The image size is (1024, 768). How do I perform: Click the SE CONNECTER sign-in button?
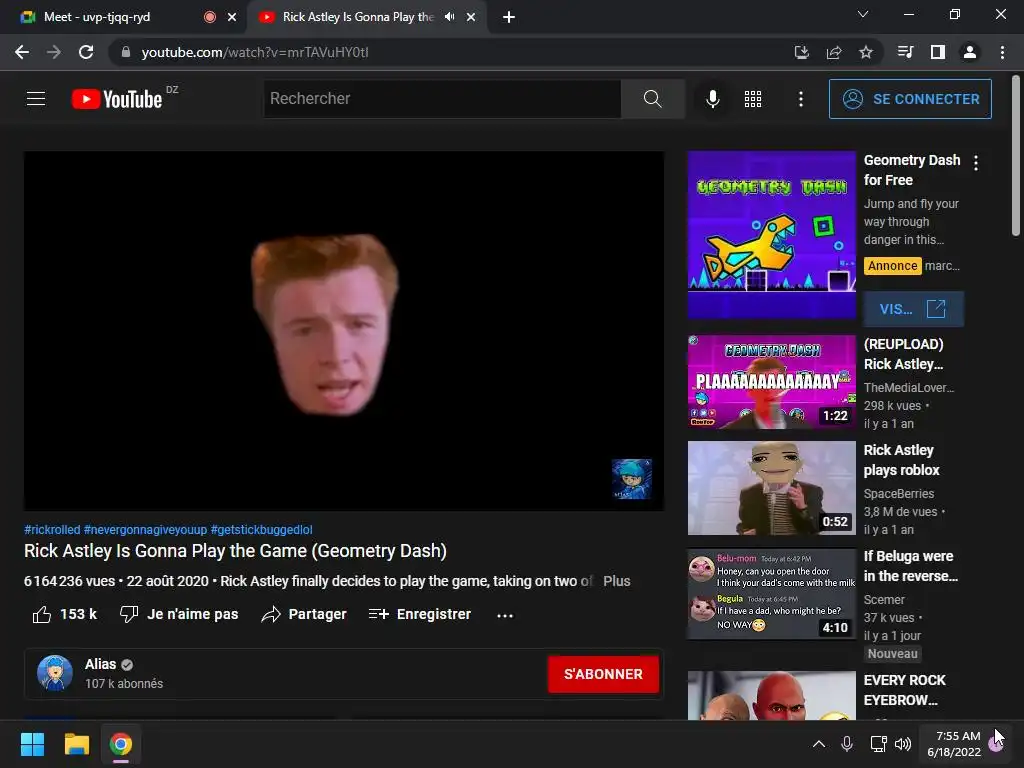[910, 99]
